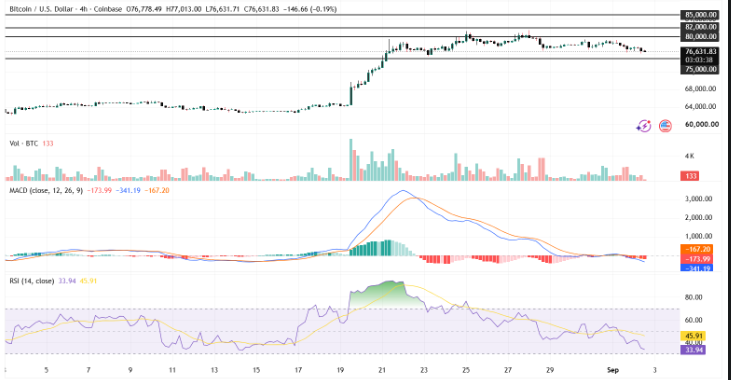
Task: Click the 21 date label on time axis
Action: click(382, 370)
